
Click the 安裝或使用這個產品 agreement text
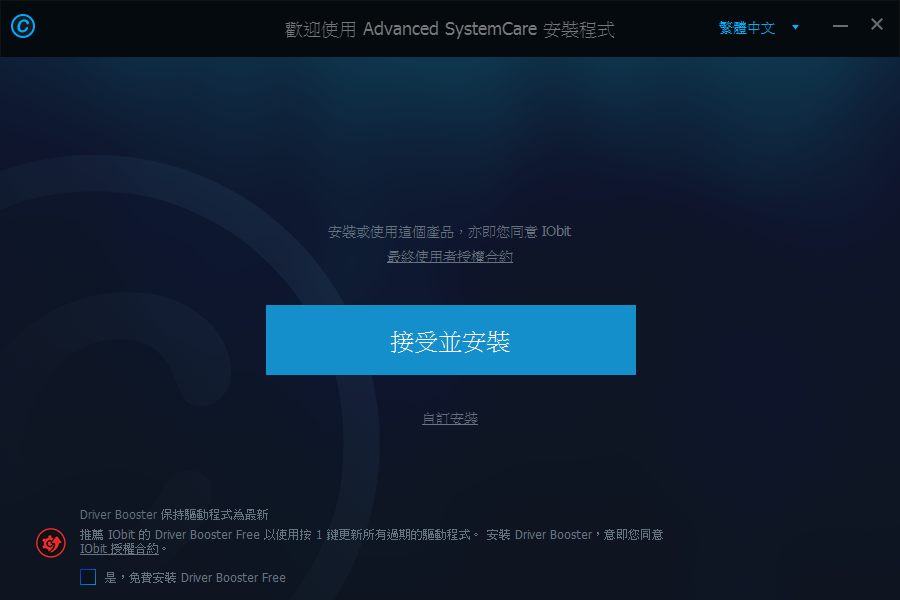449,231
